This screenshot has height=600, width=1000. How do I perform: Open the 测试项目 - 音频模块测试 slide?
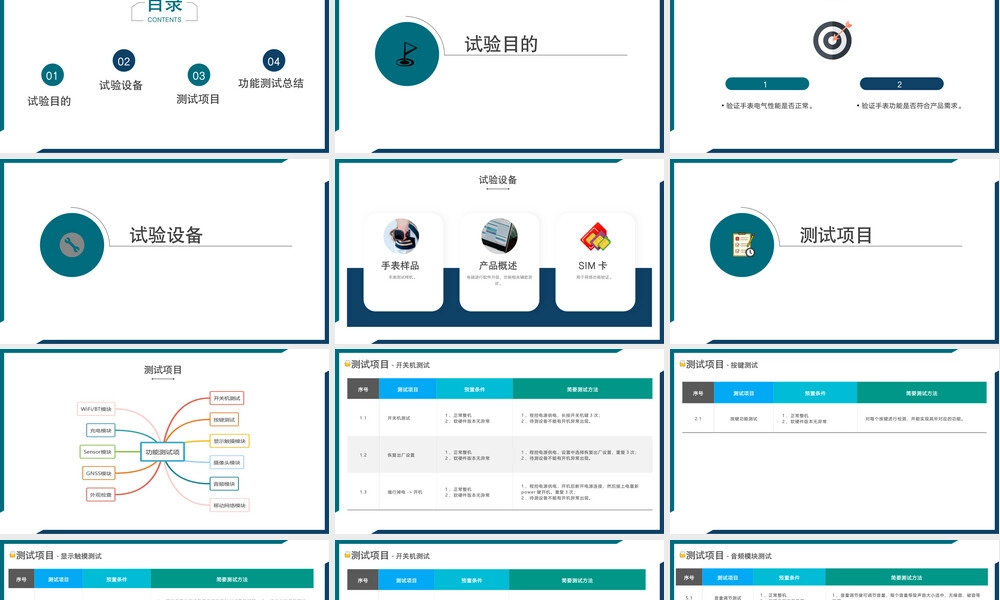point(834,570)
